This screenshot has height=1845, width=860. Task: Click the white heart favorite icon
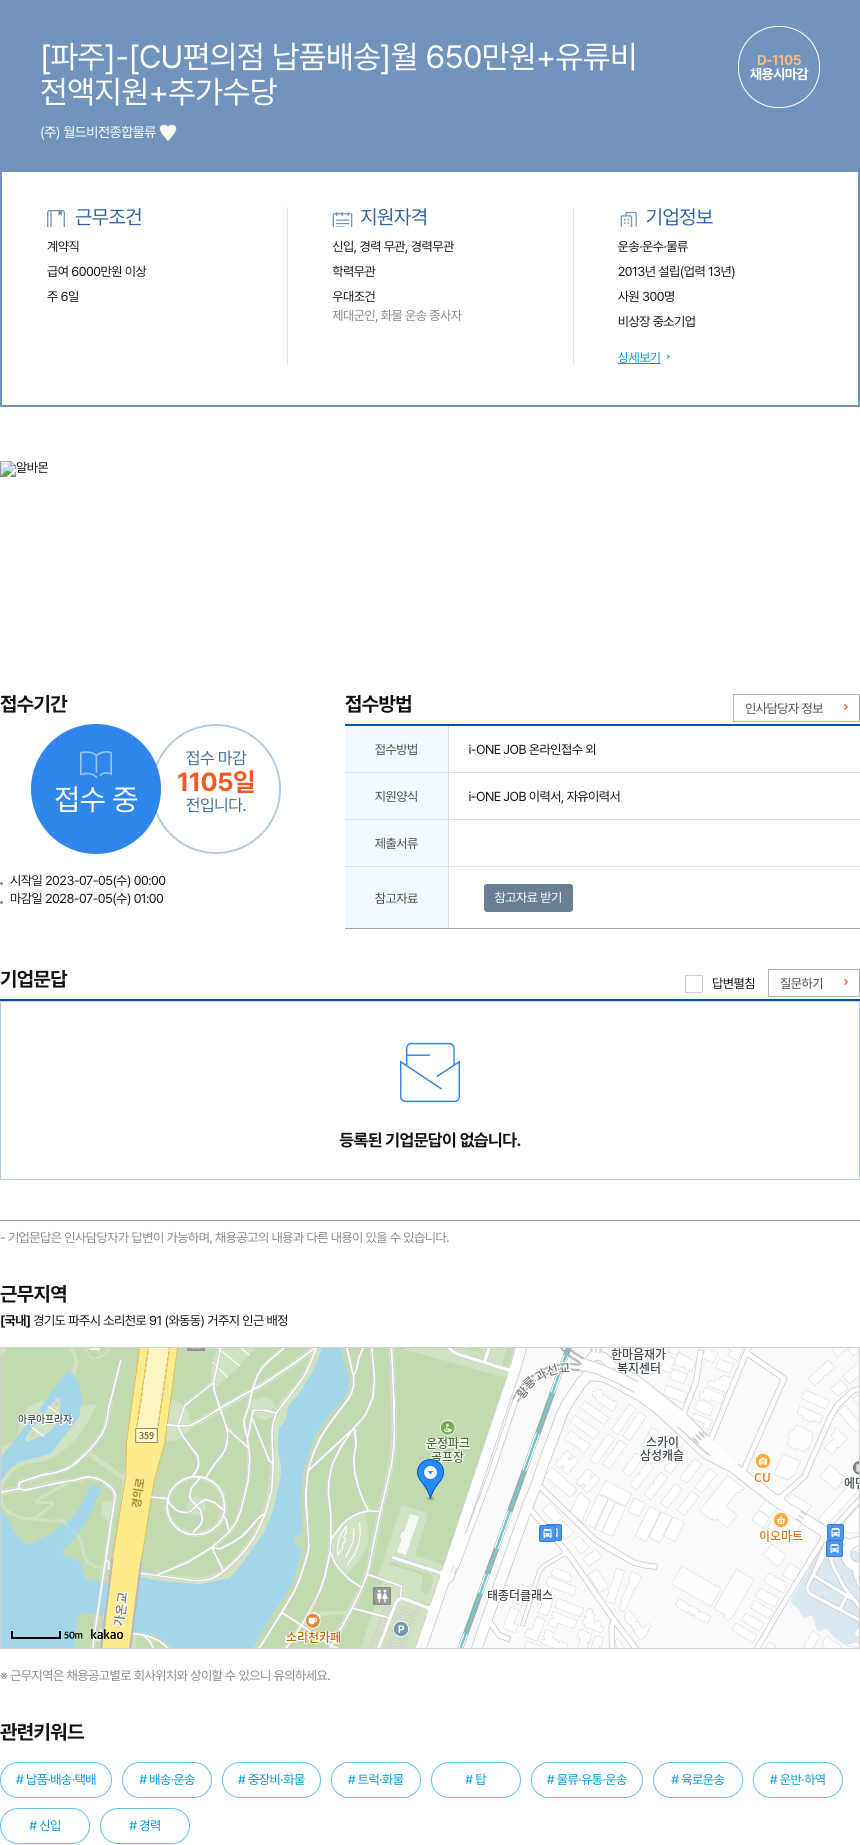tap(168, 132)
